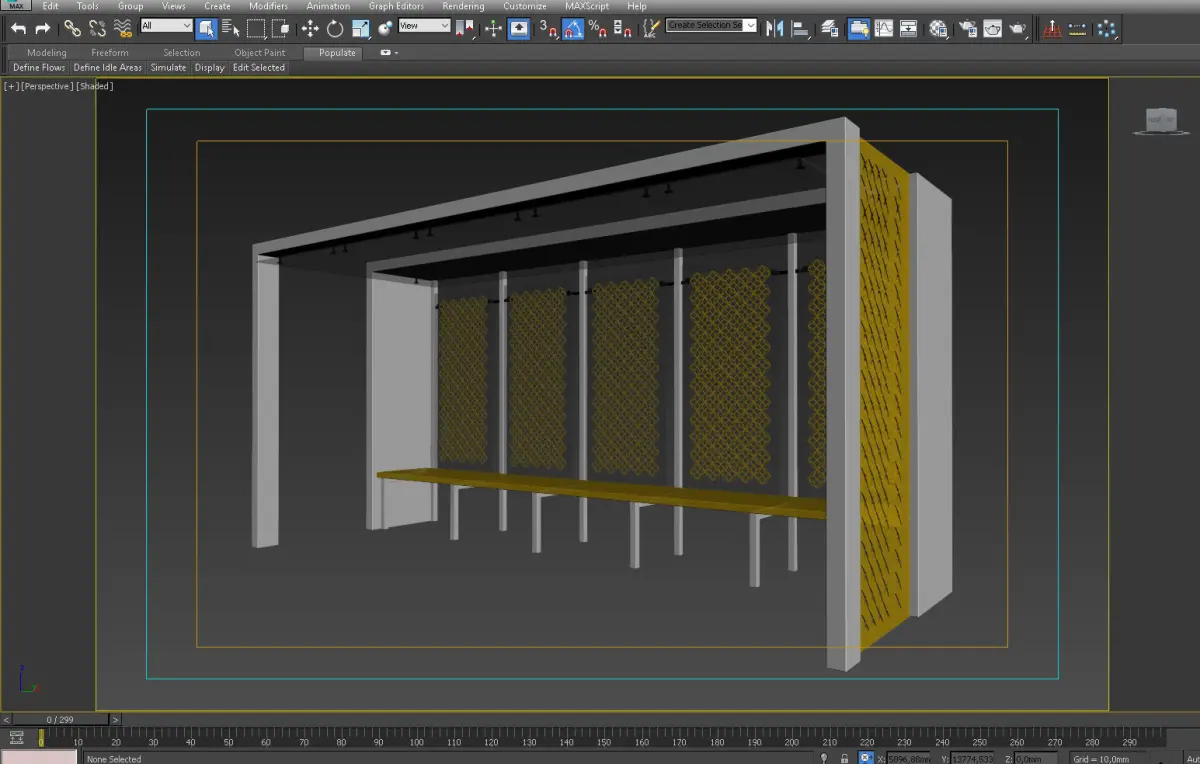Choose the Rectangular Selection Region tool
1200x764 pixels.
point(256,29)
